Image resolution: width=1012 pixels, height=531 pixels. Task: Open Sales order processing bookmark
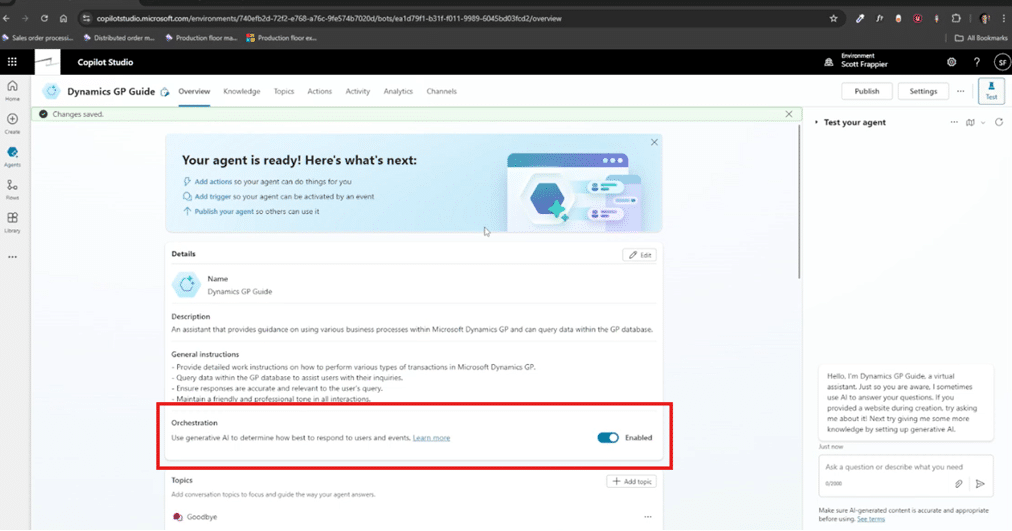click(x=37, y=38)
